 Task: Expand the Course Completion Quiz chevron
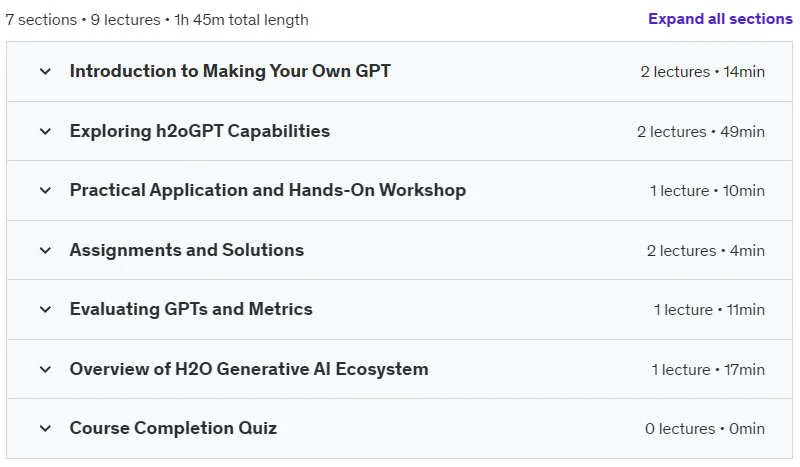[x=45, y=429]
